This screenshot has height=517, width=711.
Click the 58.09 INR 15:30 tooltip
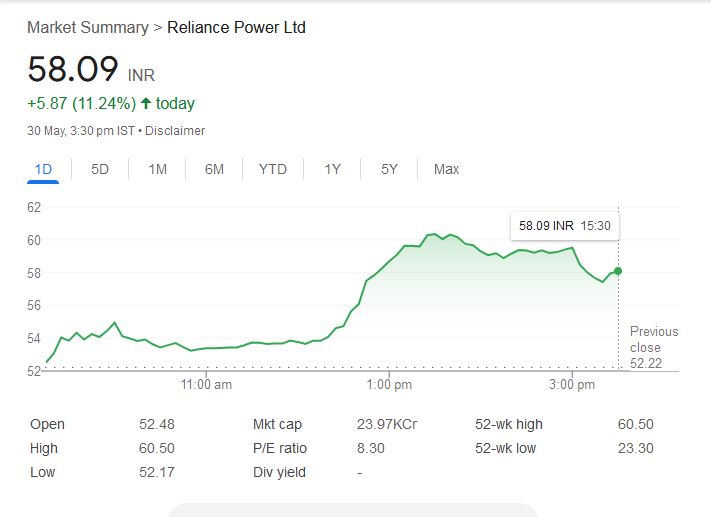[564, 226]
